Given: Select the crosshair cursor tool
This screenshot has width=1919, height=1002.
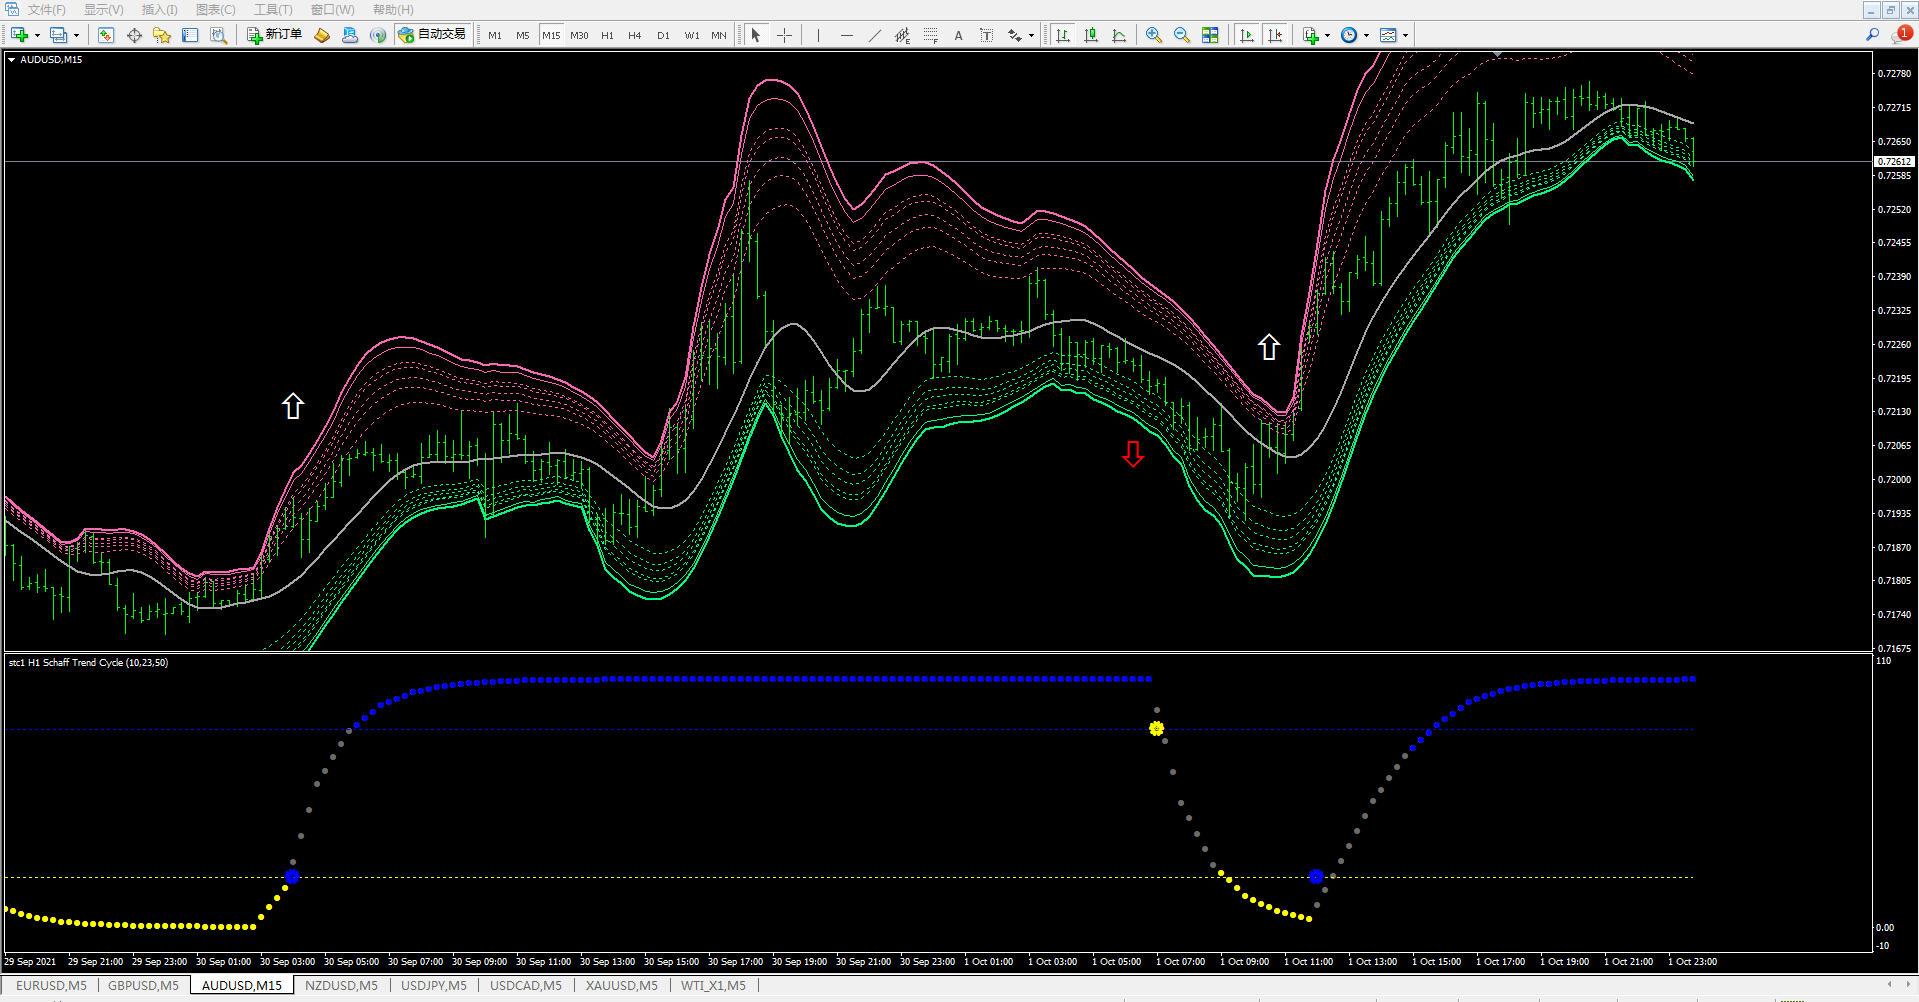Looking at the screenshot, I should click(785, 35).
